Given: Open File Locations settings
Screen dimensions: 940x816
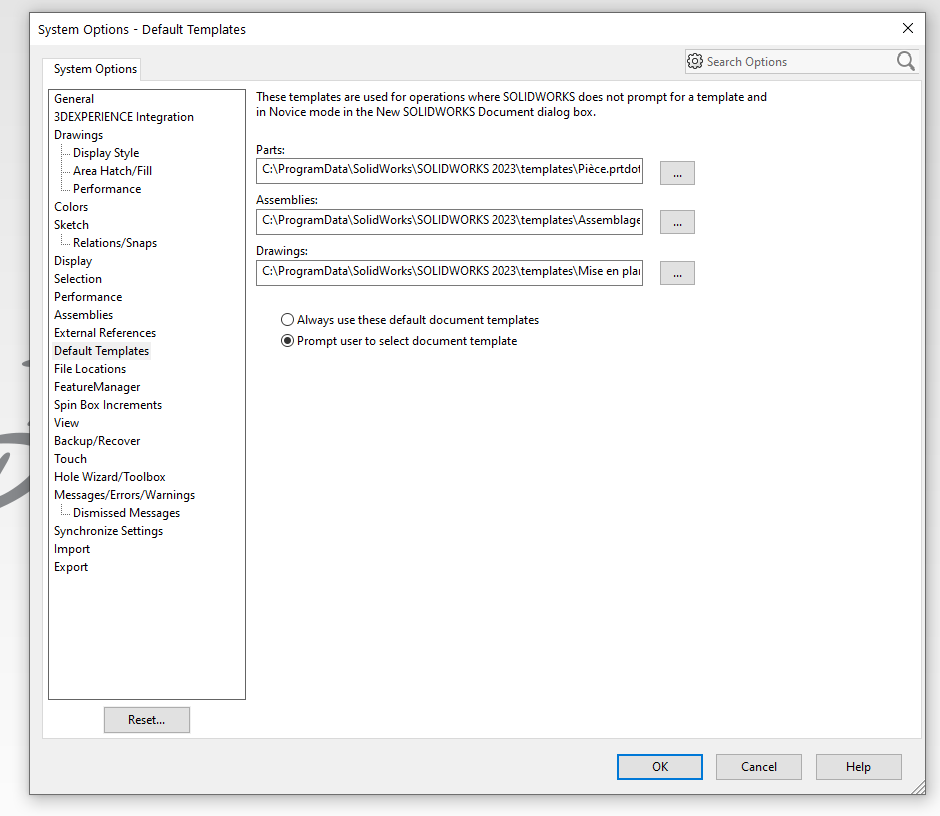Looking at the screenshot, I should 90,368.
